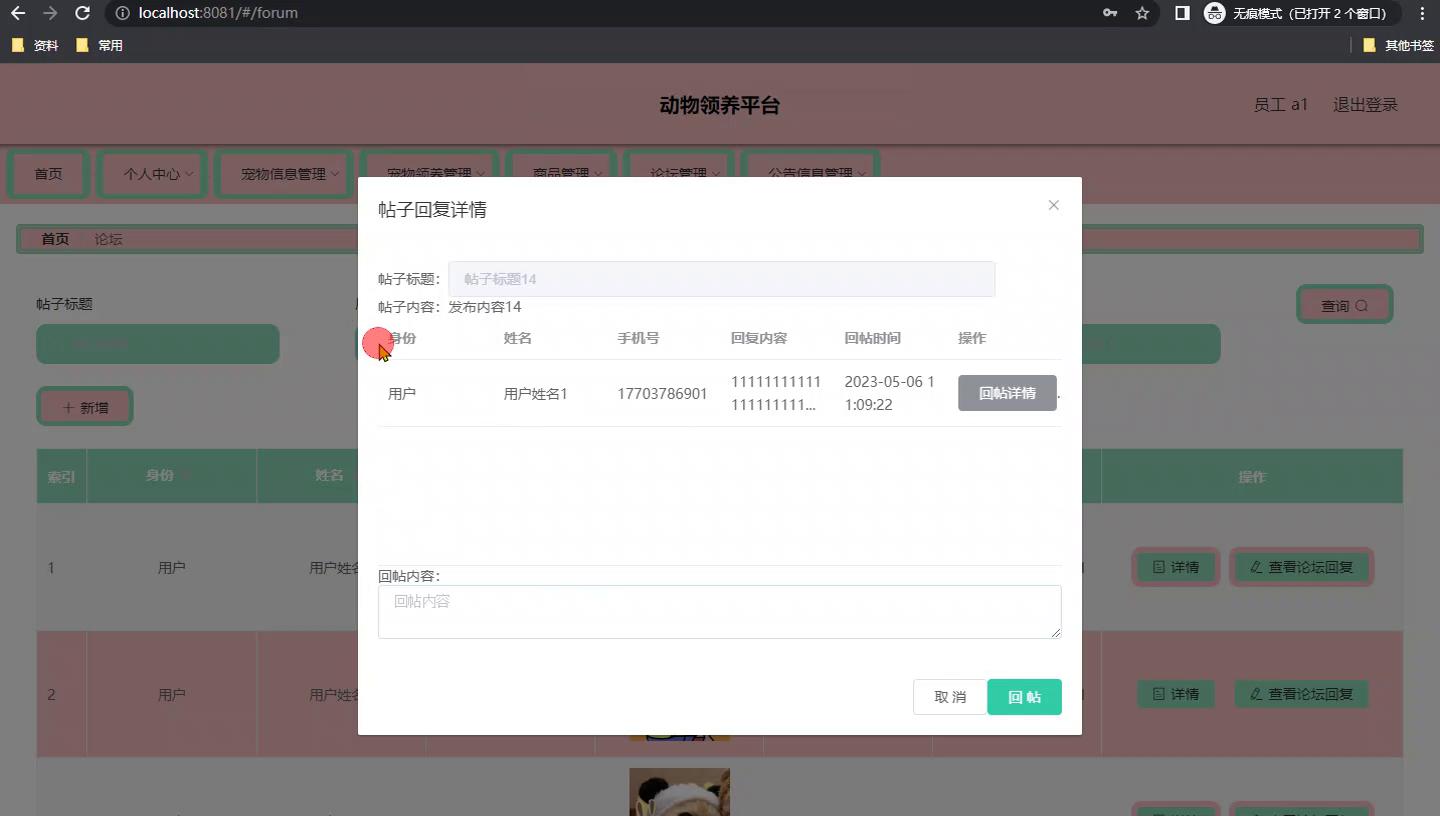Click the disabled 帖子标题 field

point(721,279)
